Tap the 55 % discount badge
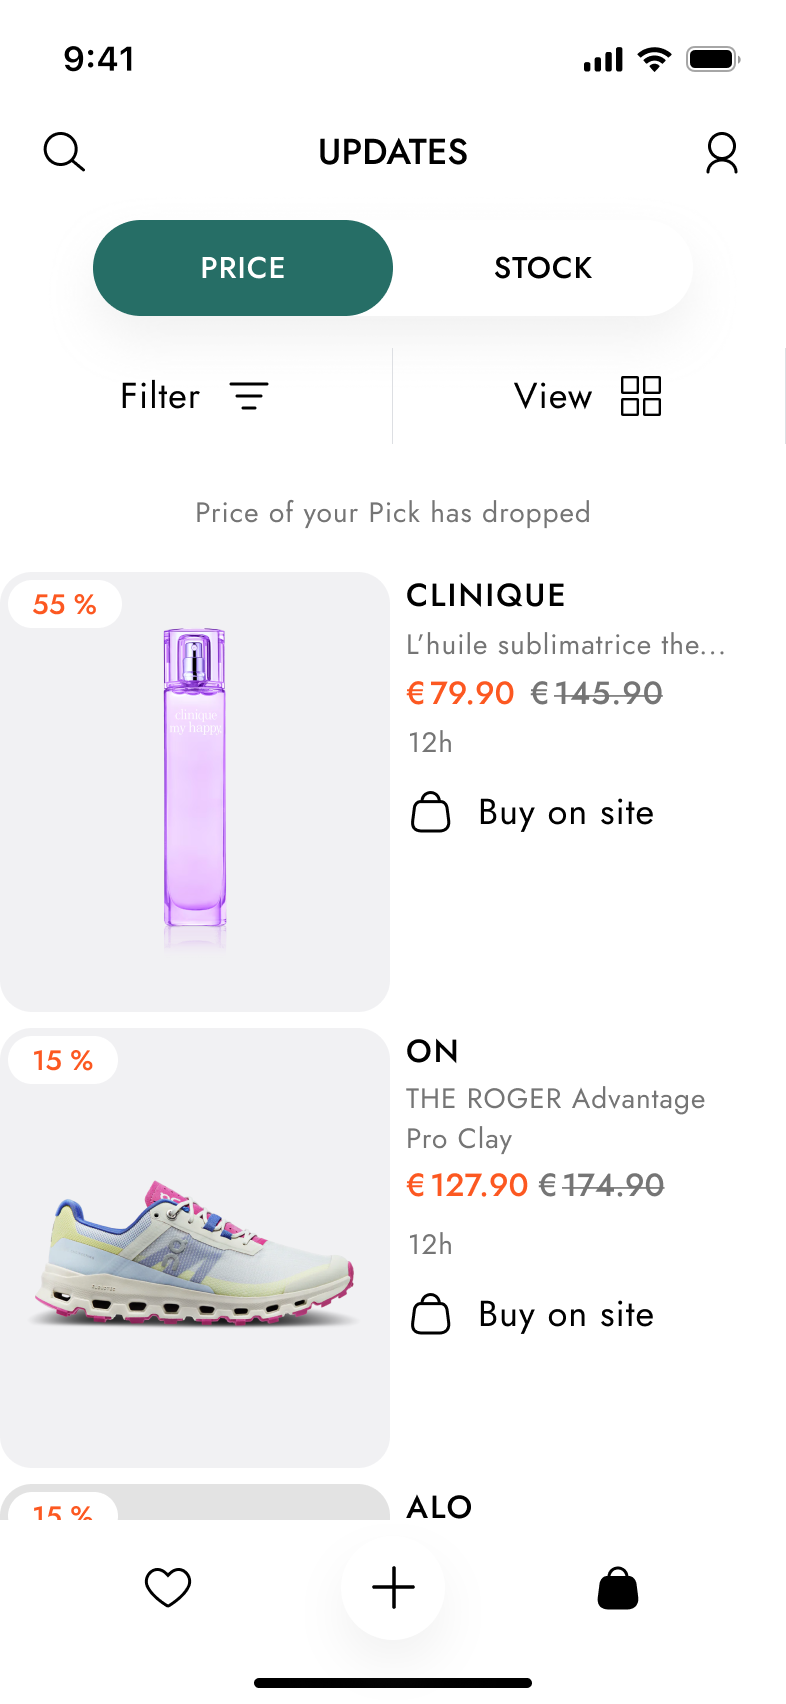The width and height of the screenshot is (786, 1704). pyautogui.click(x=65, y=604)
